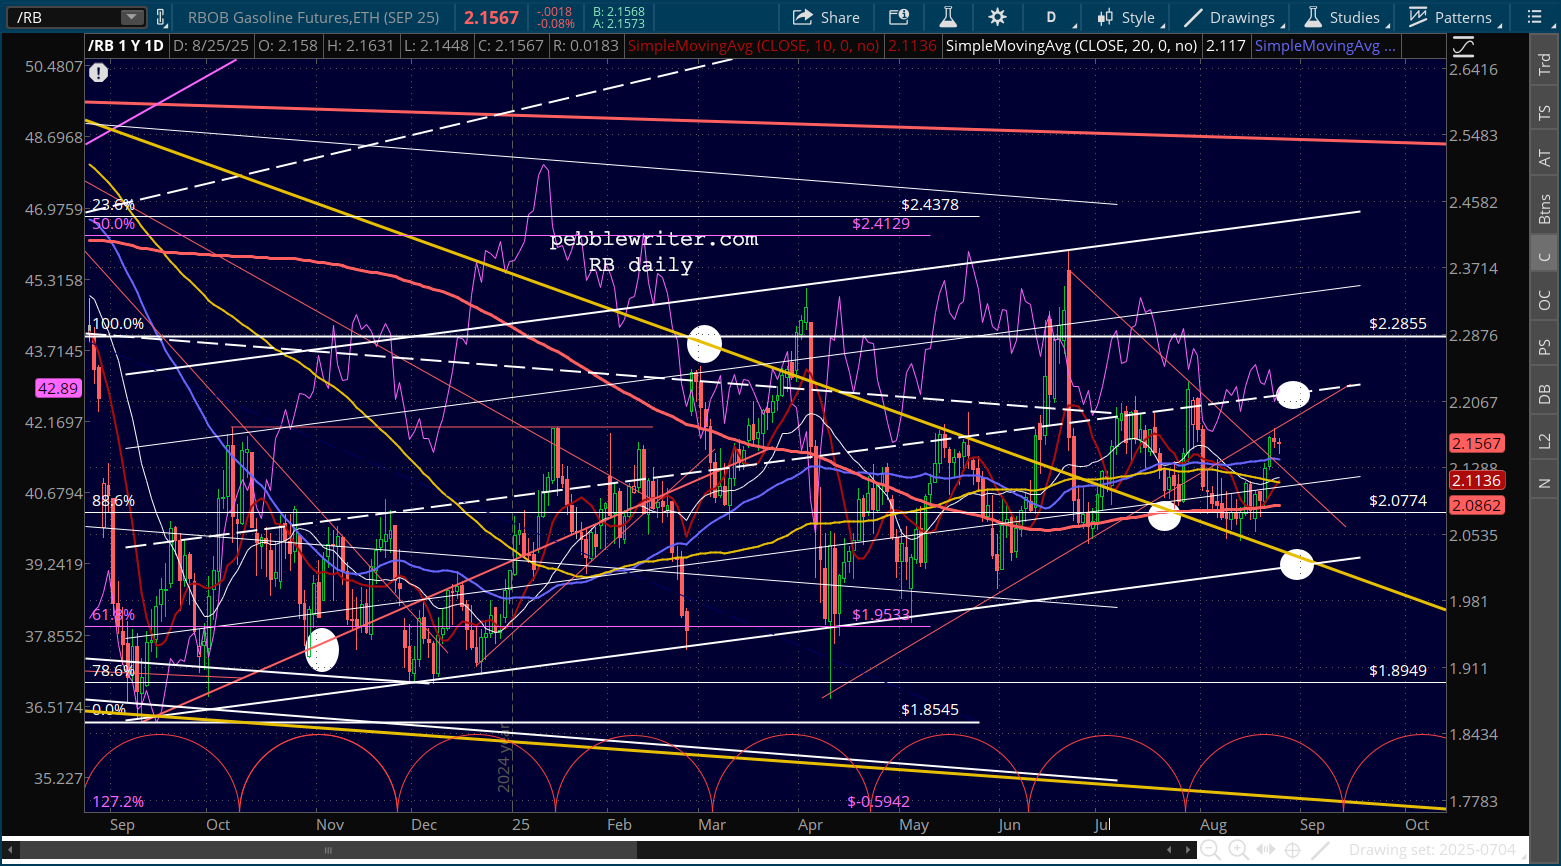Toggle the Btns sidebar tab
Screen dimensions: 1561x866
(1545, 209)
